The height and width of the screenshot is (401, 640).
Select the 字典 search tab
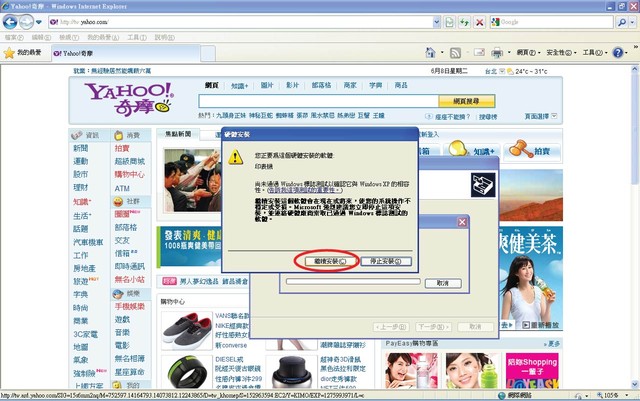point(376,85)
